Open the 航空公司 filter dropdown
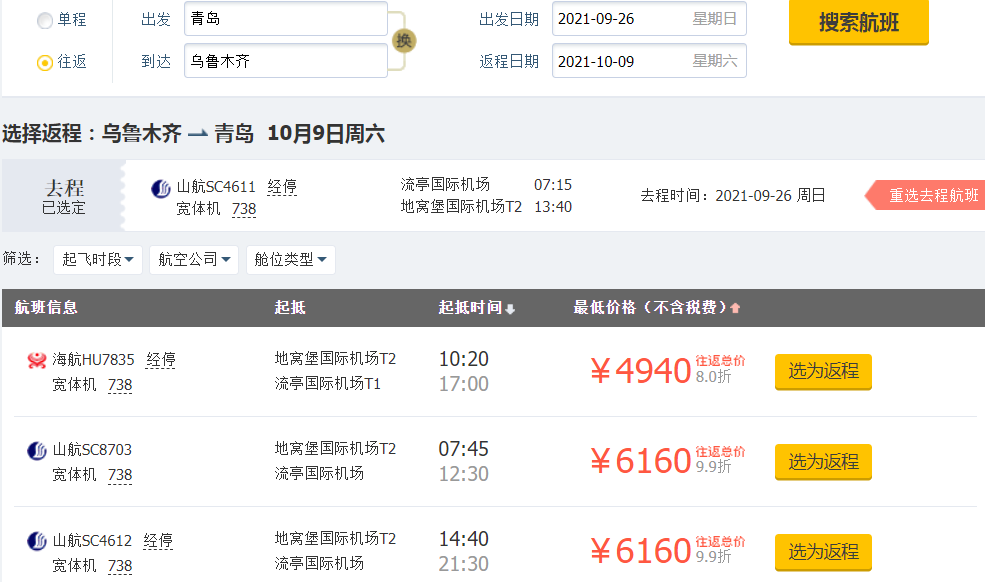This screenshot has height=582, width=985. click(x=194, y=260)
